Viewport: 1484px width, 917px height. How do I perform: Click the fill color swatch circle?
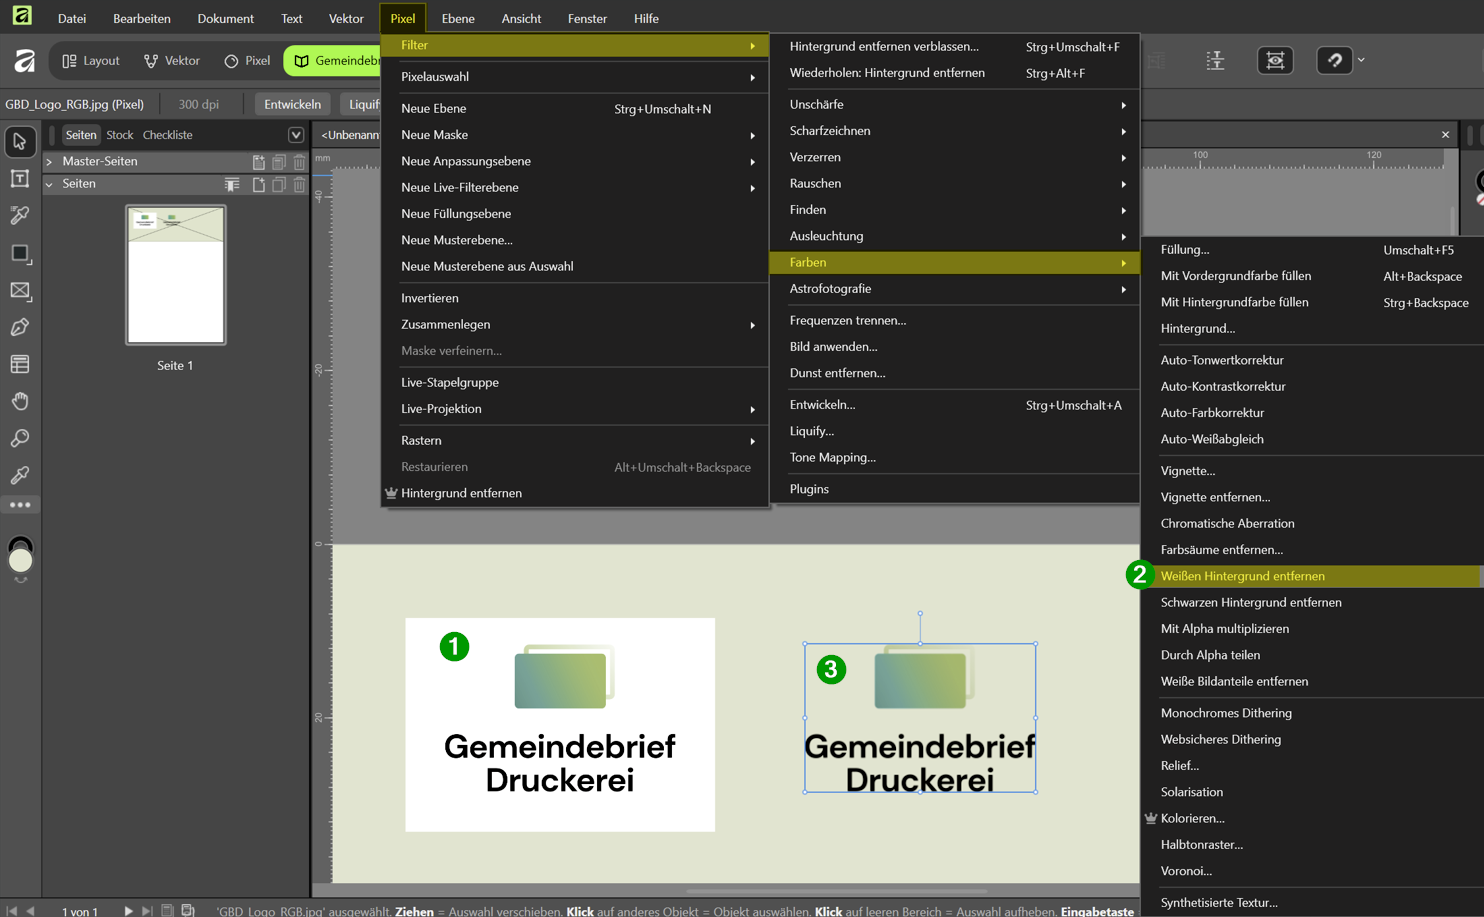pyautogui.click(x=20, y=560)
